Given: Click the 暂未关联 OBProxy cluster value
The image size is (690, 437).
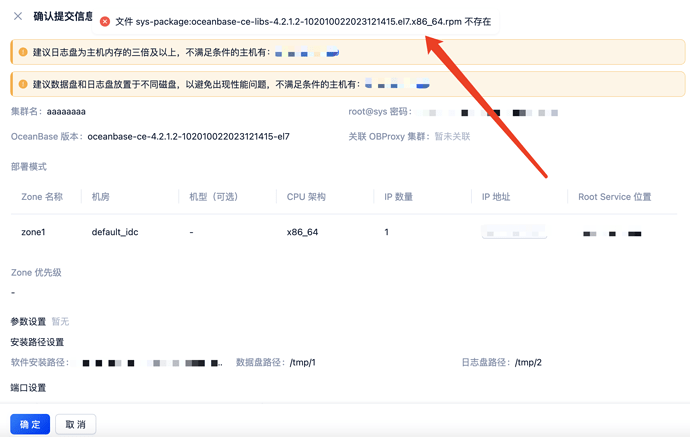Looking at the screenshot, I should [452, 136].
